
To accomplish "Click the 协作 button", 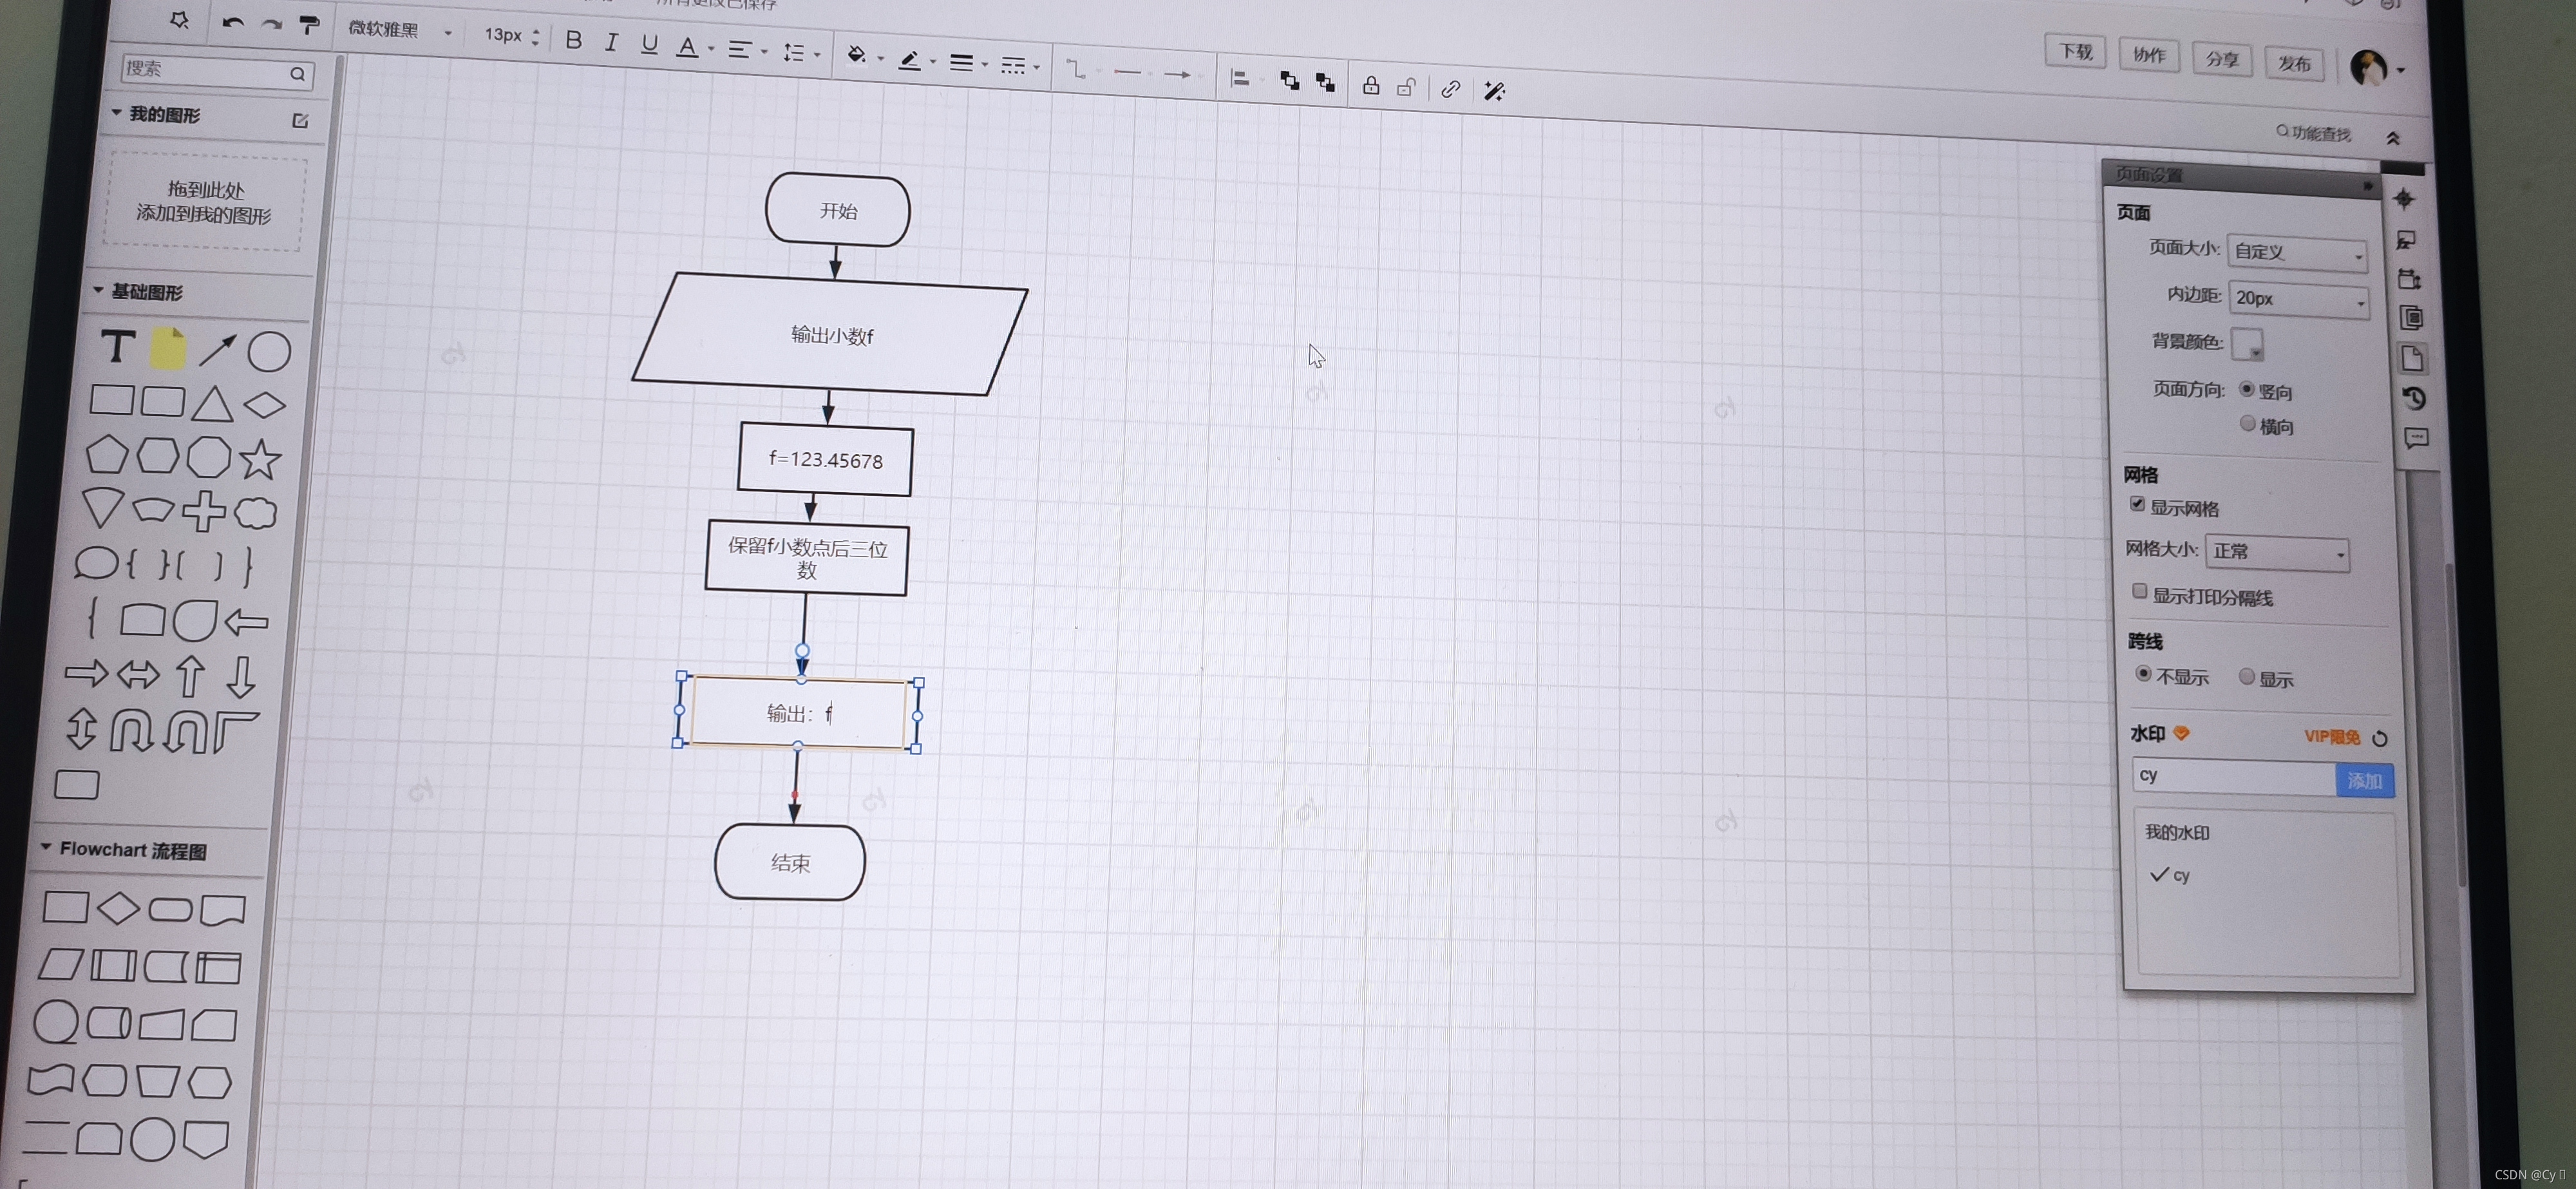I will pyautogui.click(x=2149, y=55).
